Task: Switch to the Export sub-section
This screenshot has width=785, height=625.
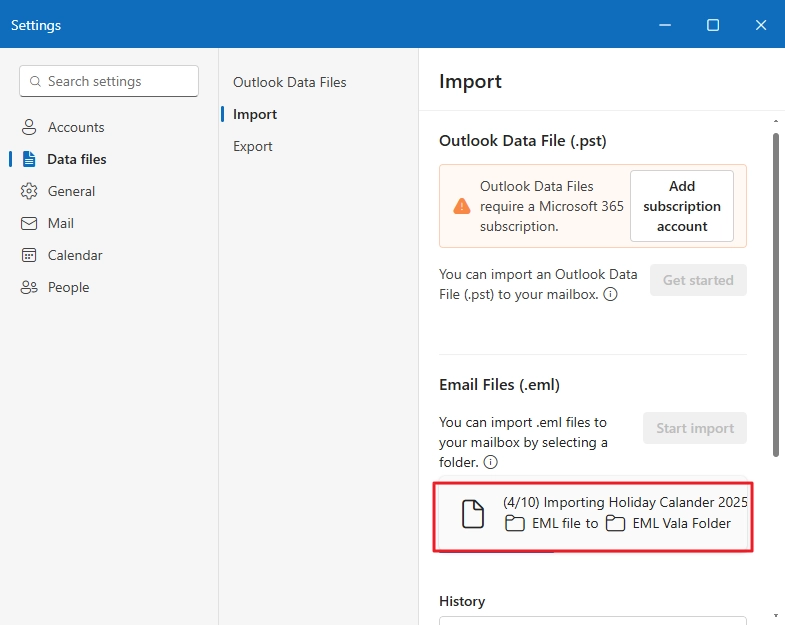Action: 252,146
